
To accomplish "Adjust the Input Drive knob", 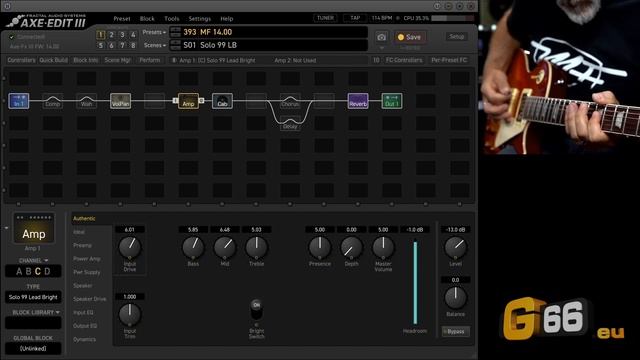I will click(130, 247).
